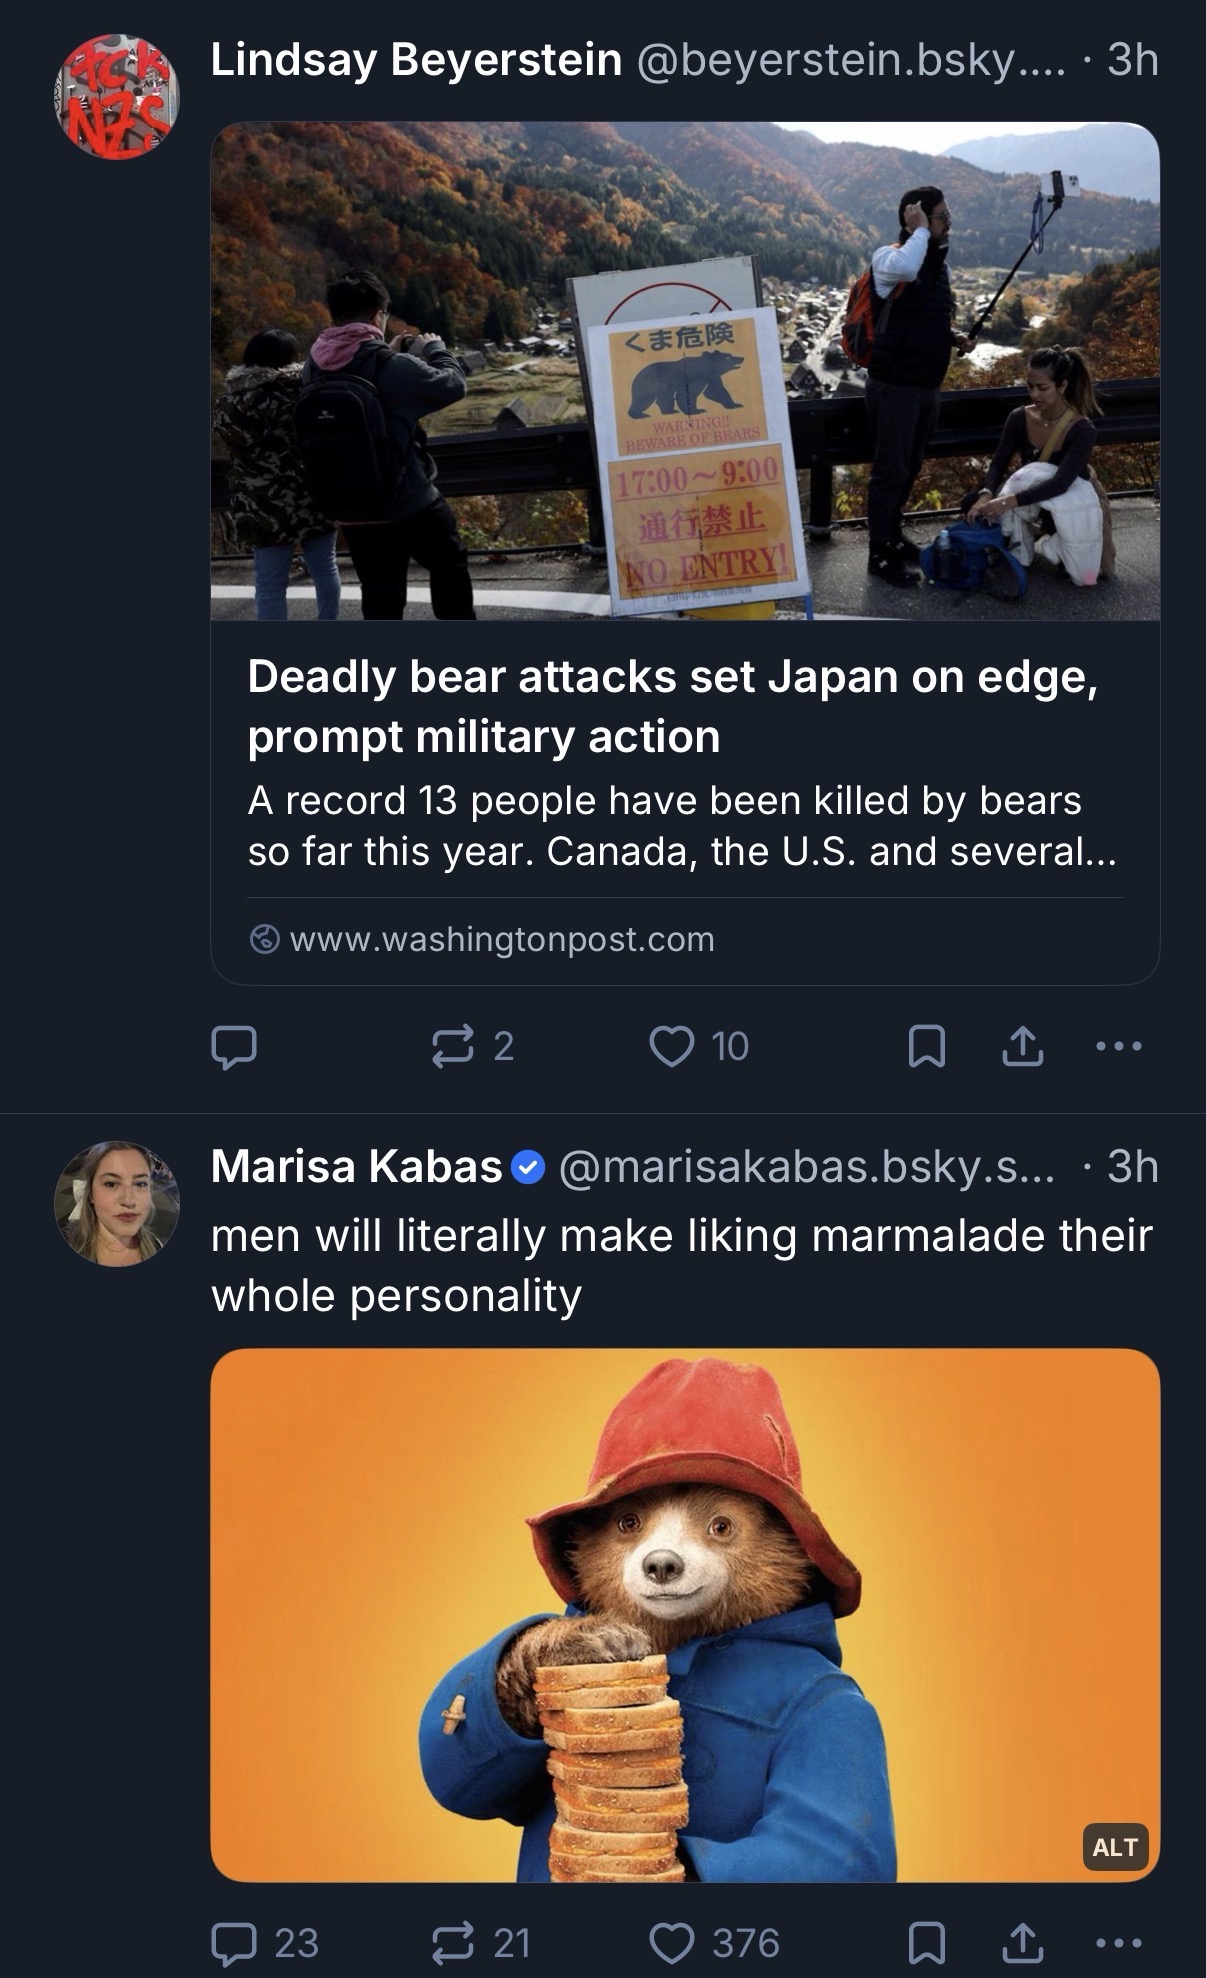Repost Marisa Kabas's marmalade post

[x=452, y=1943]
